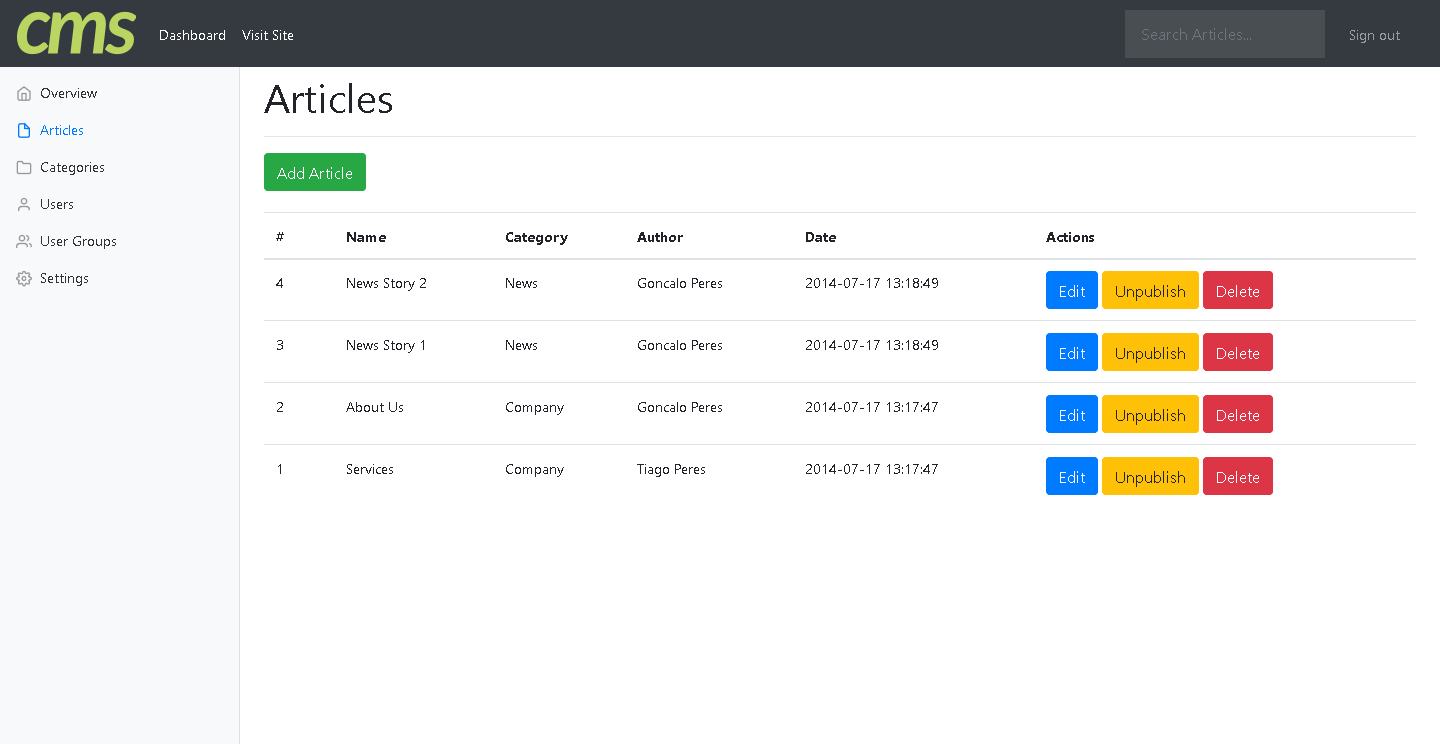Edit the News Story 2 article
This screenshot has height=744, width=1440.
(x=1071, y=291)
